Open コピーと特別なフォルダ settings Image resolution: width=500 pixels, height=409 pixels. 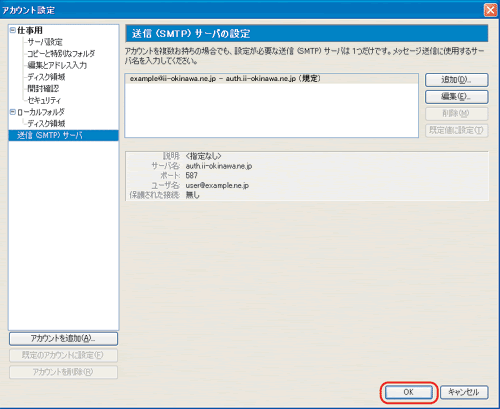(61, 54)
